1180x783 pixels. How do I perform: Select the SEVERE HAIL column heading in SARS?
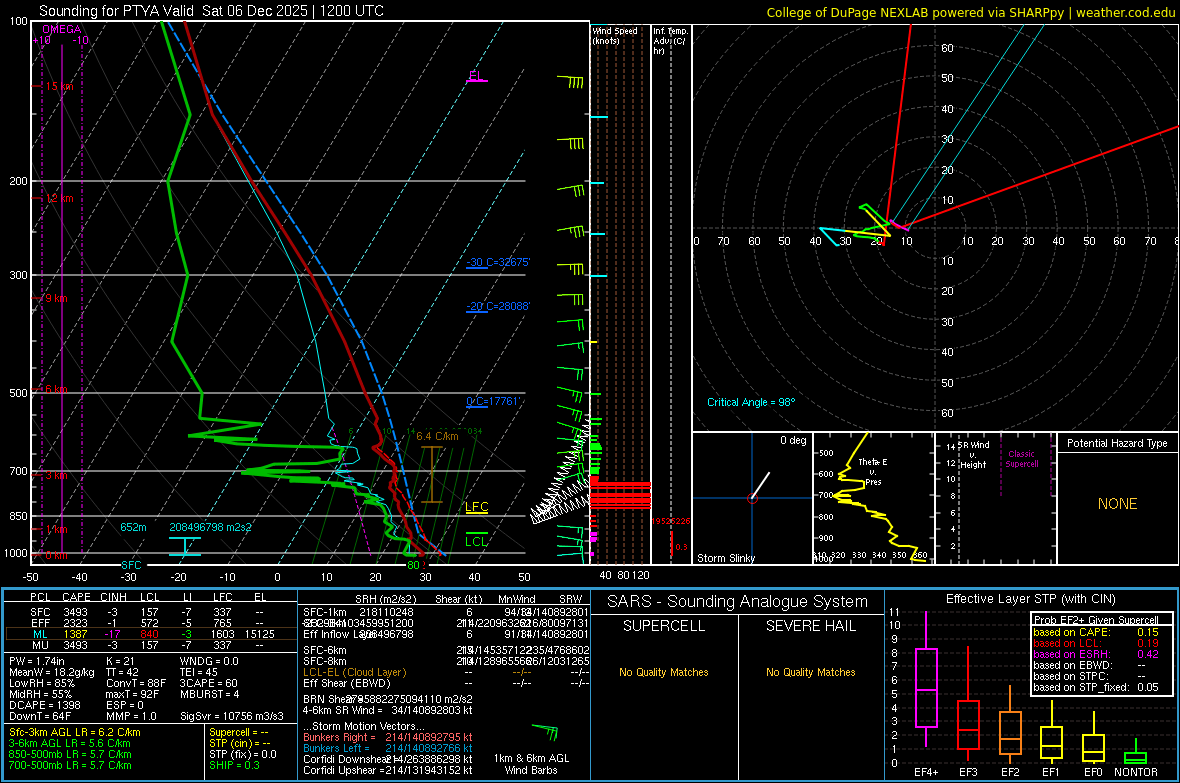pos(810,626)
